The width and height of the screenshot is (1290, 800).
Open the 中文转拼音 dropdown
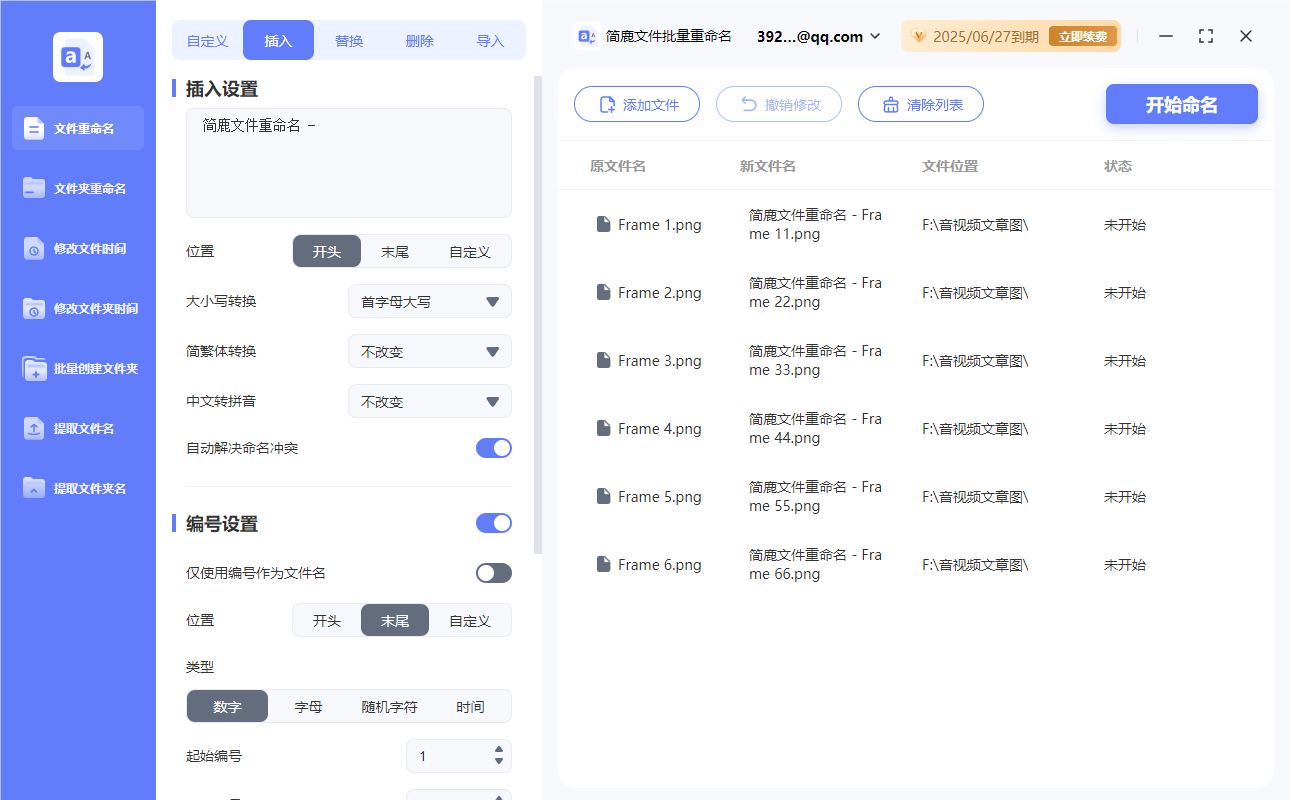429,401
